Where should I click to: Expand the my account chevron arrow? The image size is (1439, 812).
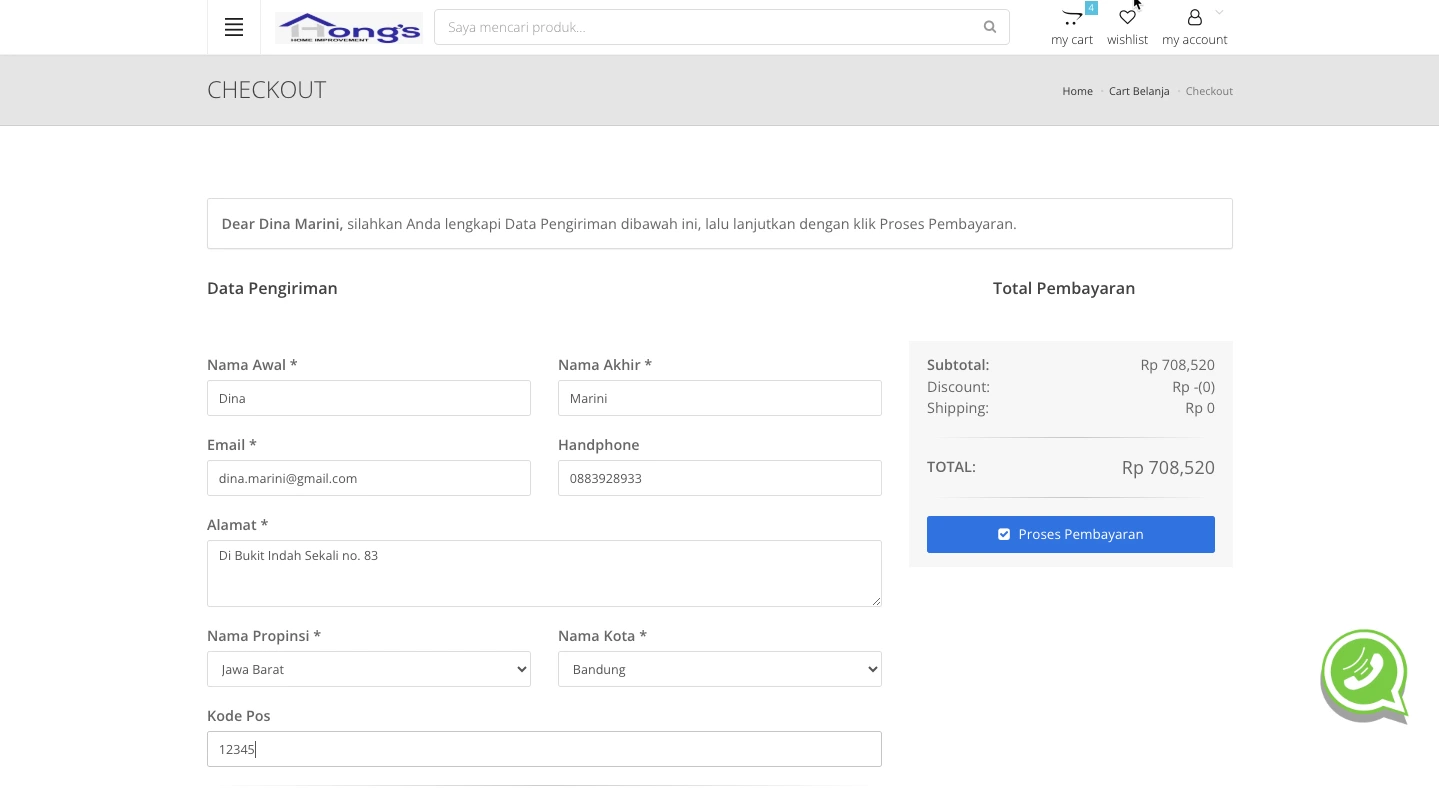tap(1219, 12)
